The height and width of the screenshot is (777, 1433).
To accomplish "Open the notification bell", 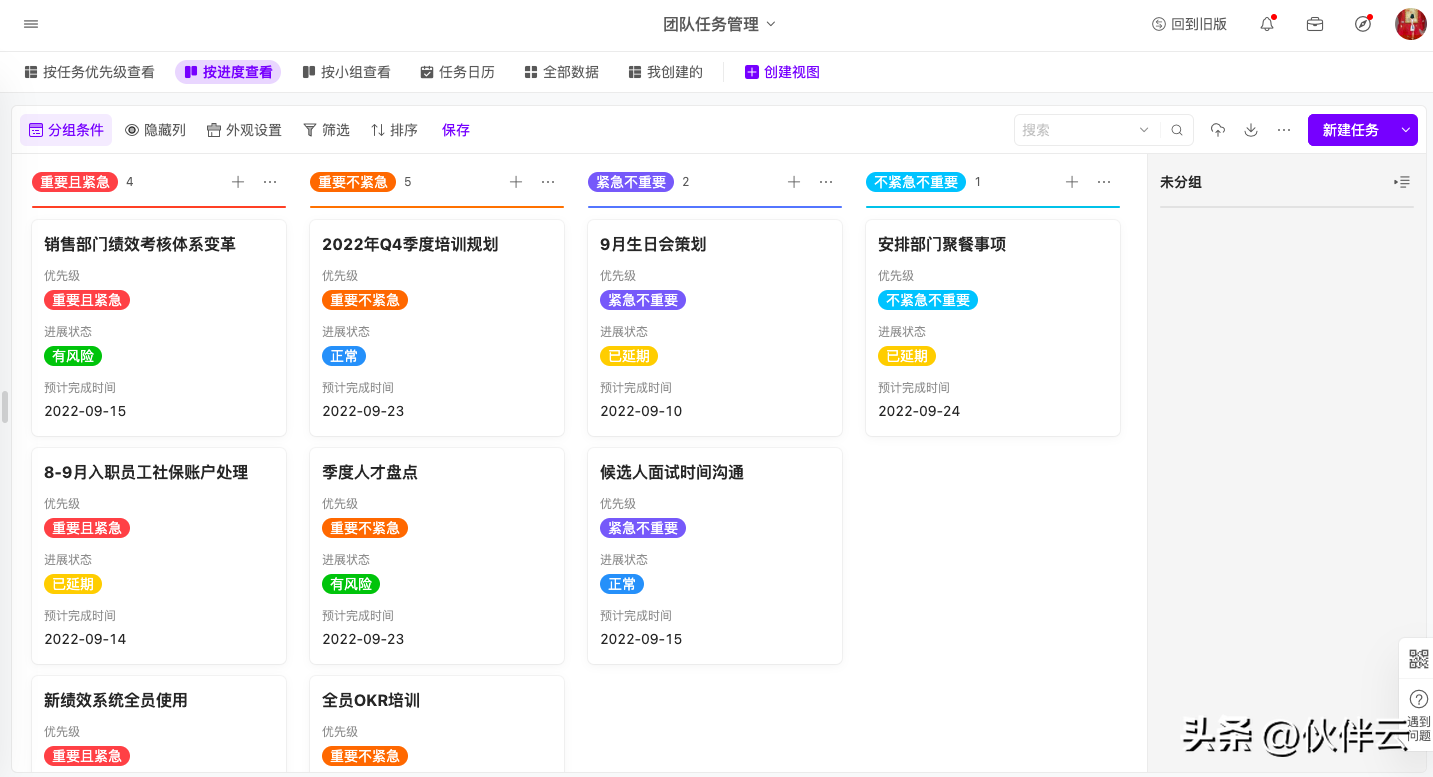I will [x=1267, y=24].
